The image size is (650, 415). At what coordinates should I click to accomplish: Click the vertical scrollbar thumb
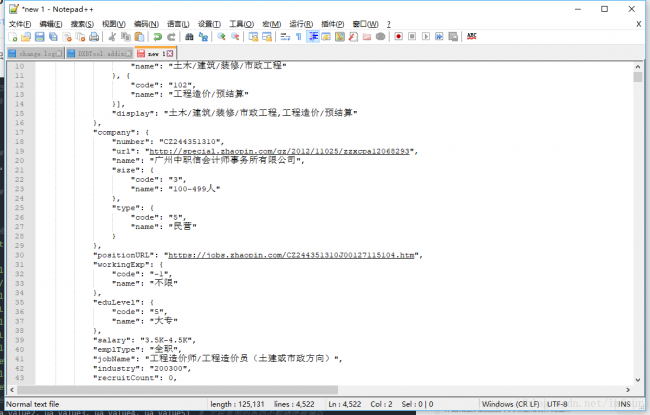(x=638, y=77)
